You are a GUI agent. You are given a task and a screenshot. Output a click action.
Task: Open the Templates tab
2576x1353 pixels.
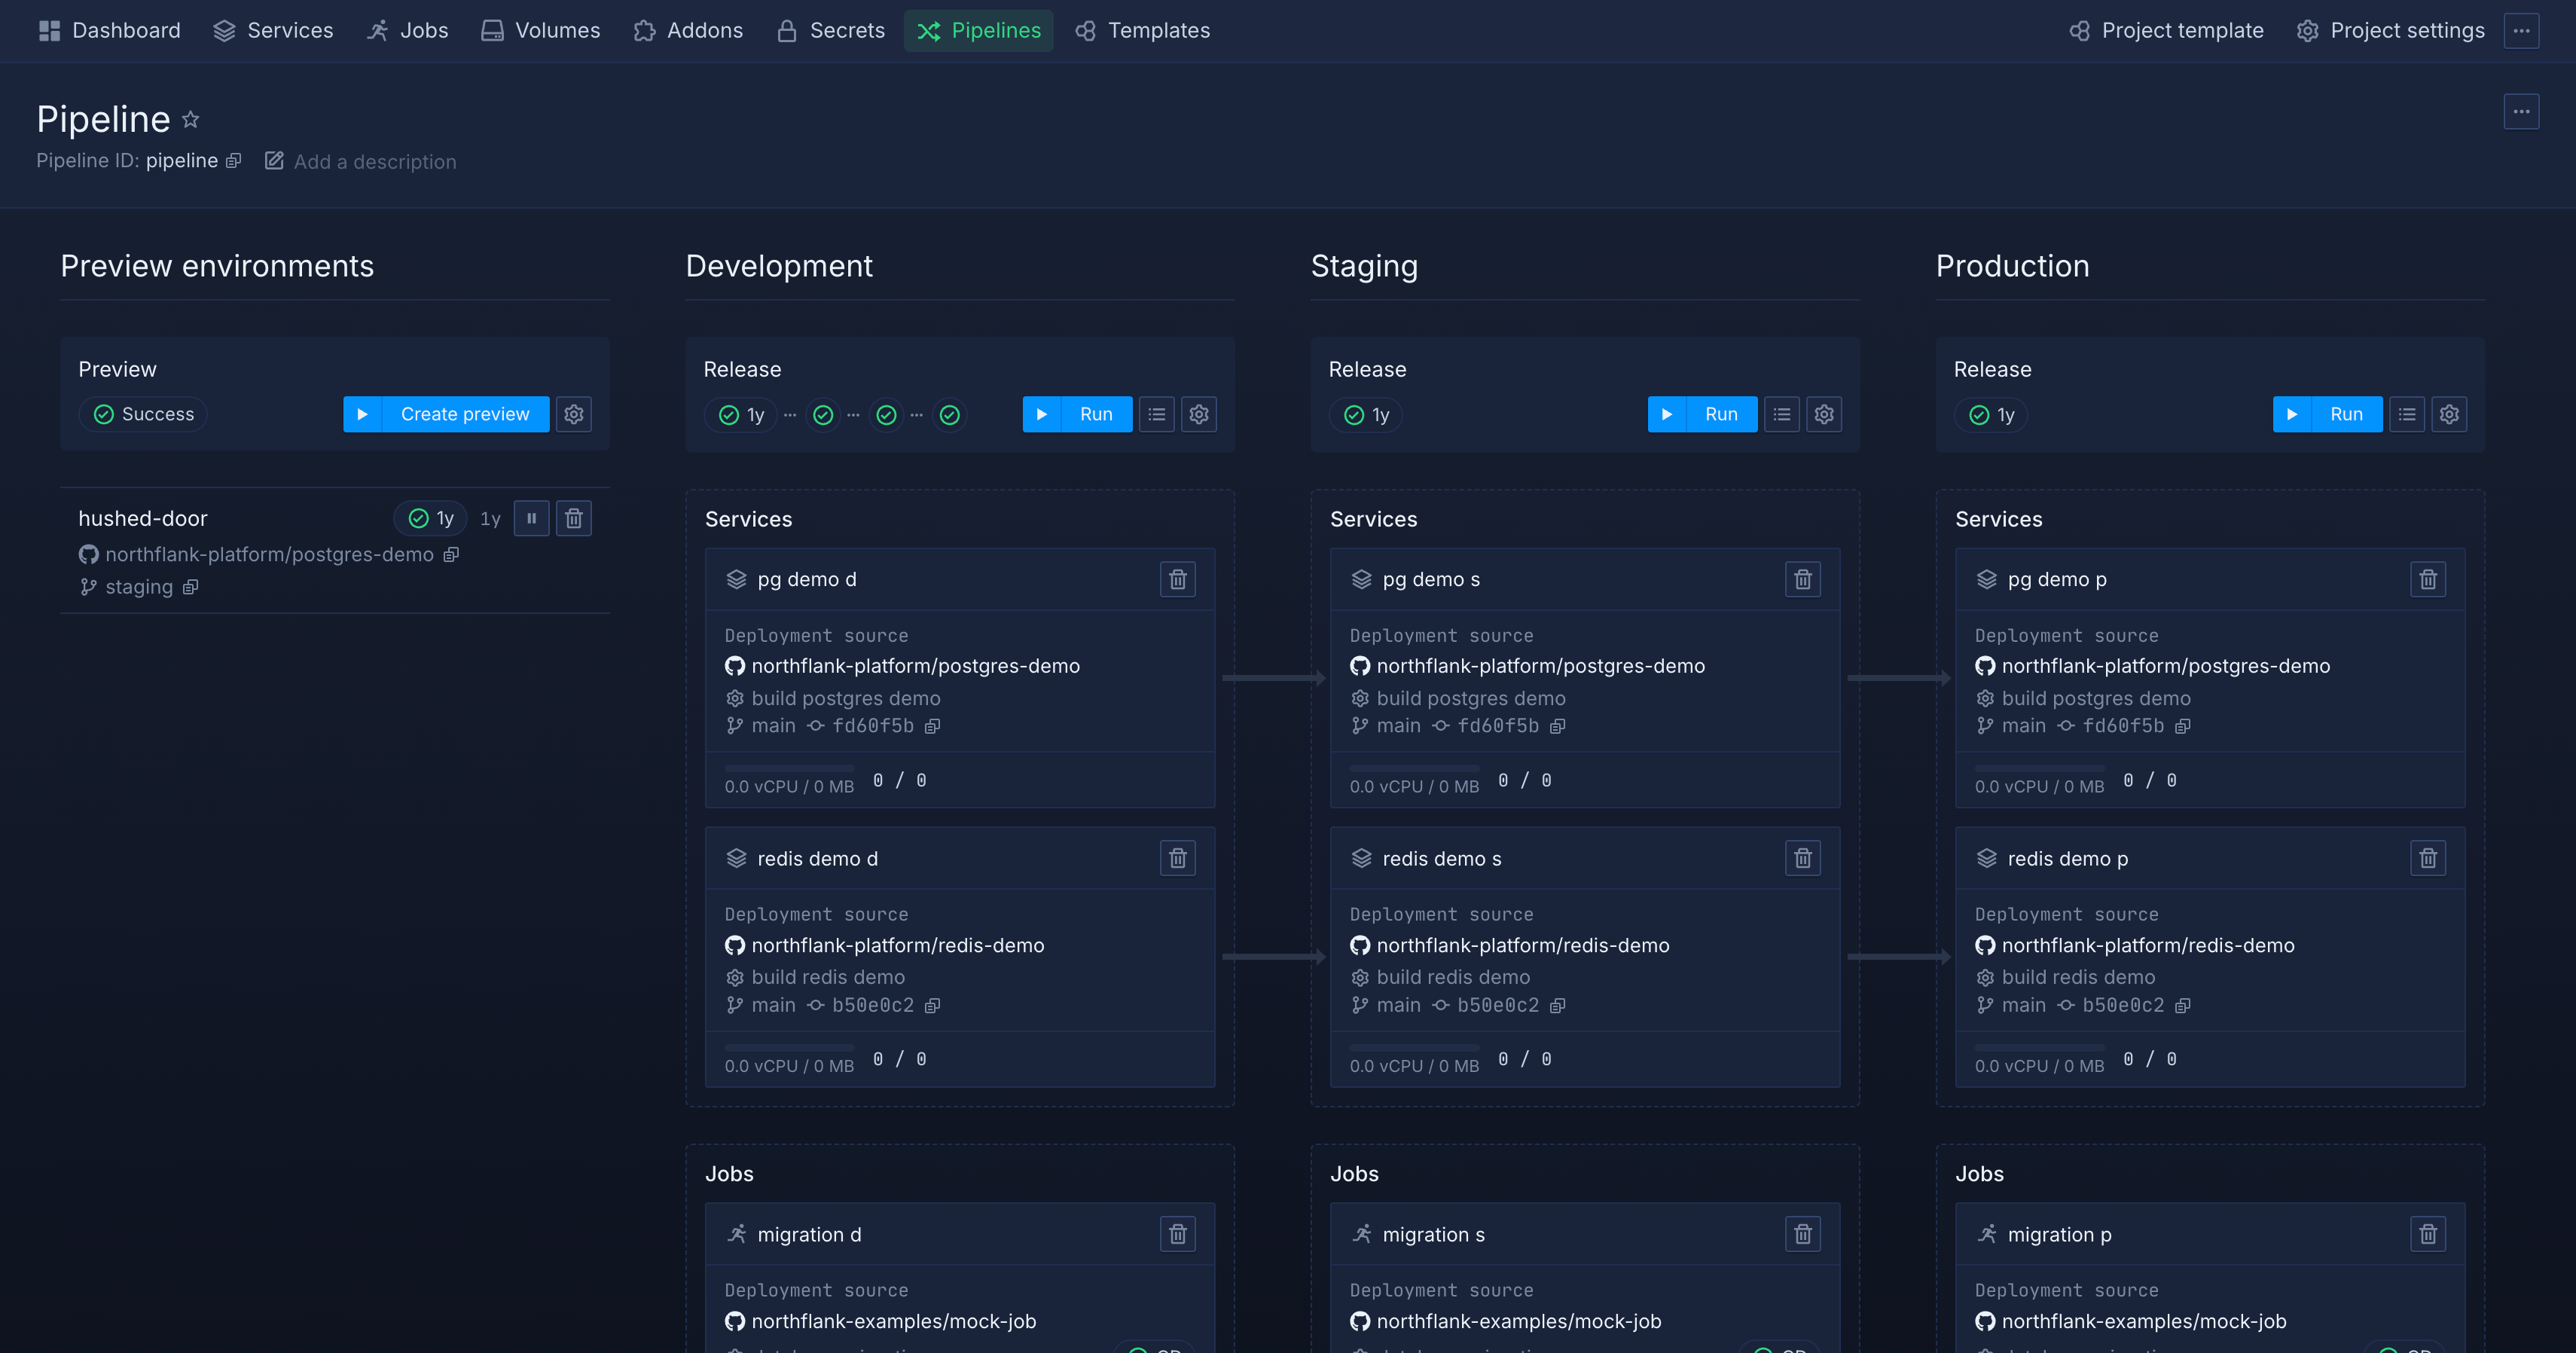pos(1143,30)
